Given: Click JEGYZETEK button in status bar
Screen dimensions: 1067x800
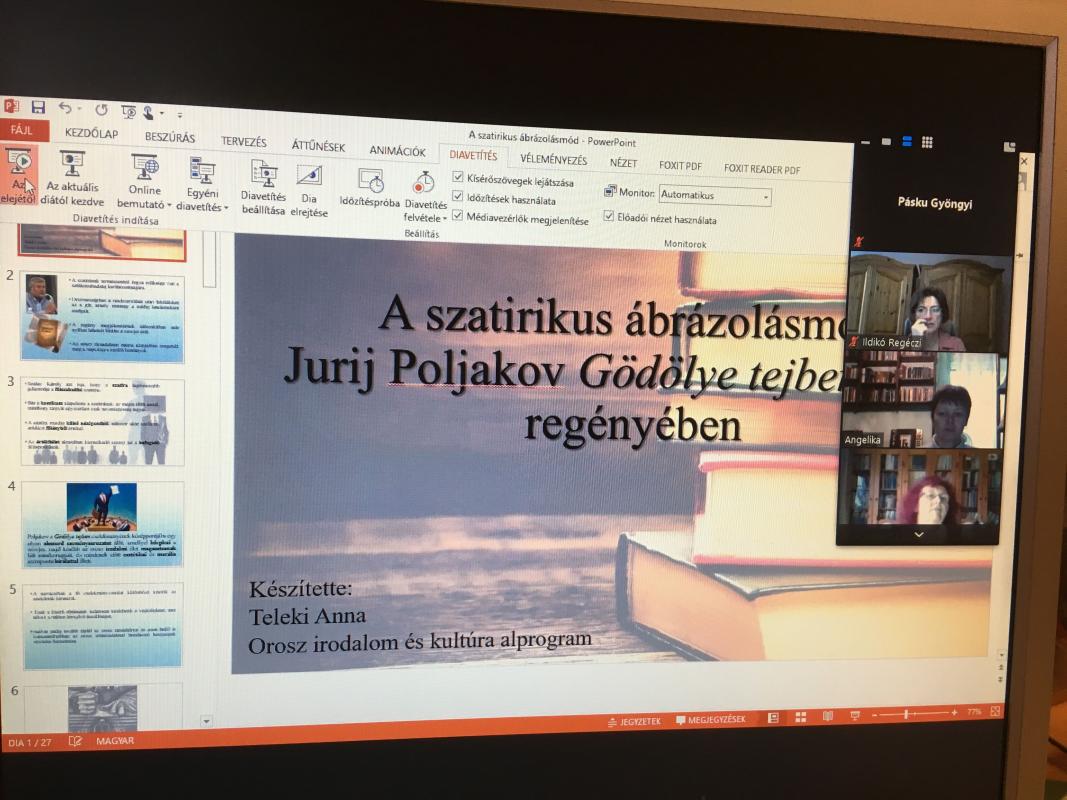Looking at the screenshot, I should click(x=634, y=721).
